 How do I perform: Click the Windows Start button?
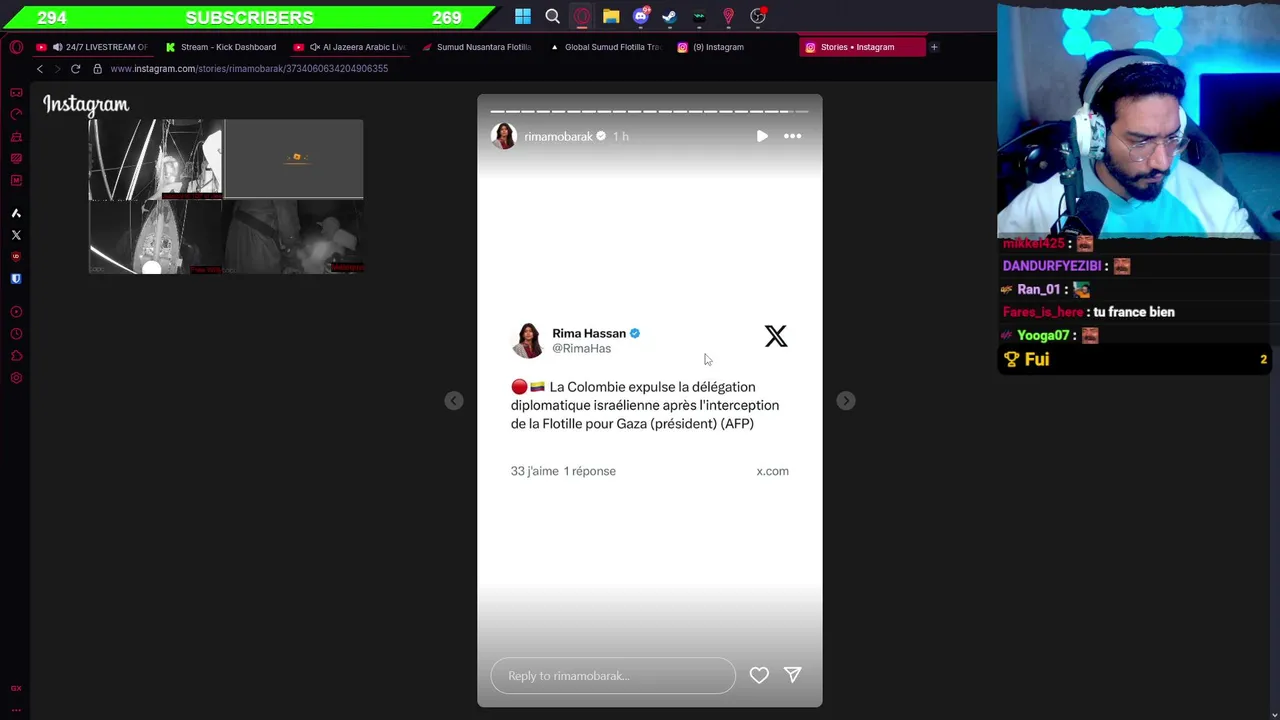click(523, 16)
